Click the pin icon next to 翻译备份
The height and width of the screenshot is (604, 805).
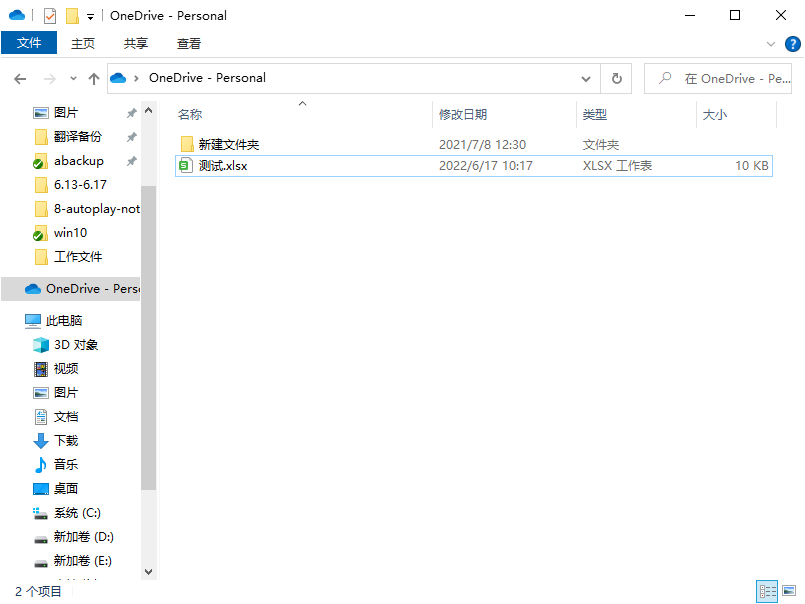click(x=132, y=137)
